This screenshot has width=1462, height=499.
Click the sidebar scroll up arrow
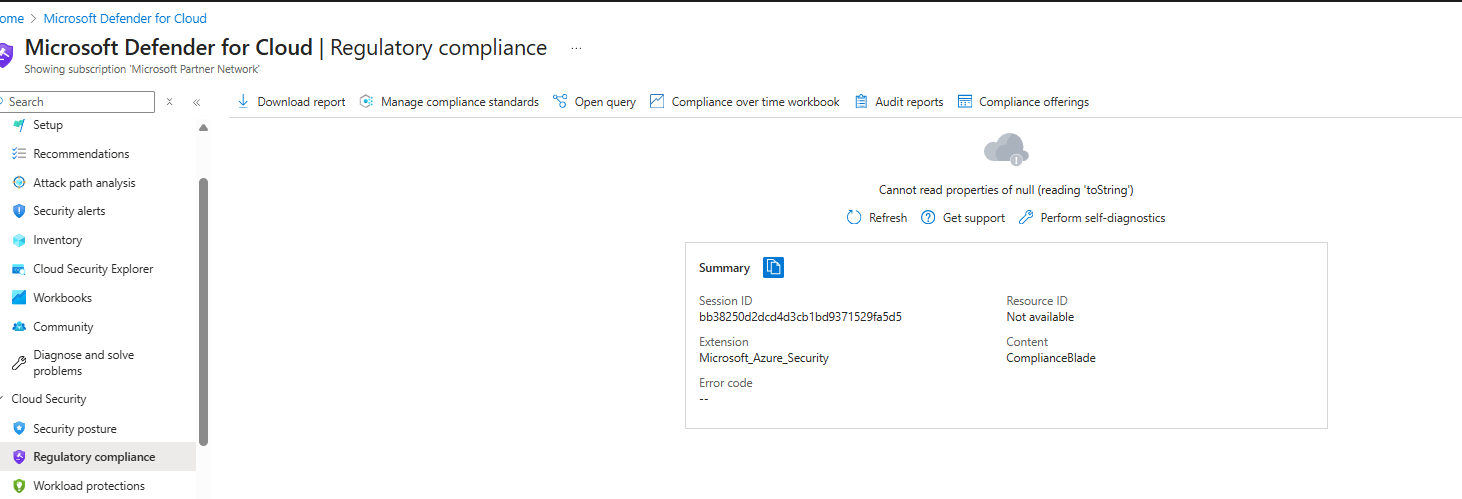click(204, 128)
